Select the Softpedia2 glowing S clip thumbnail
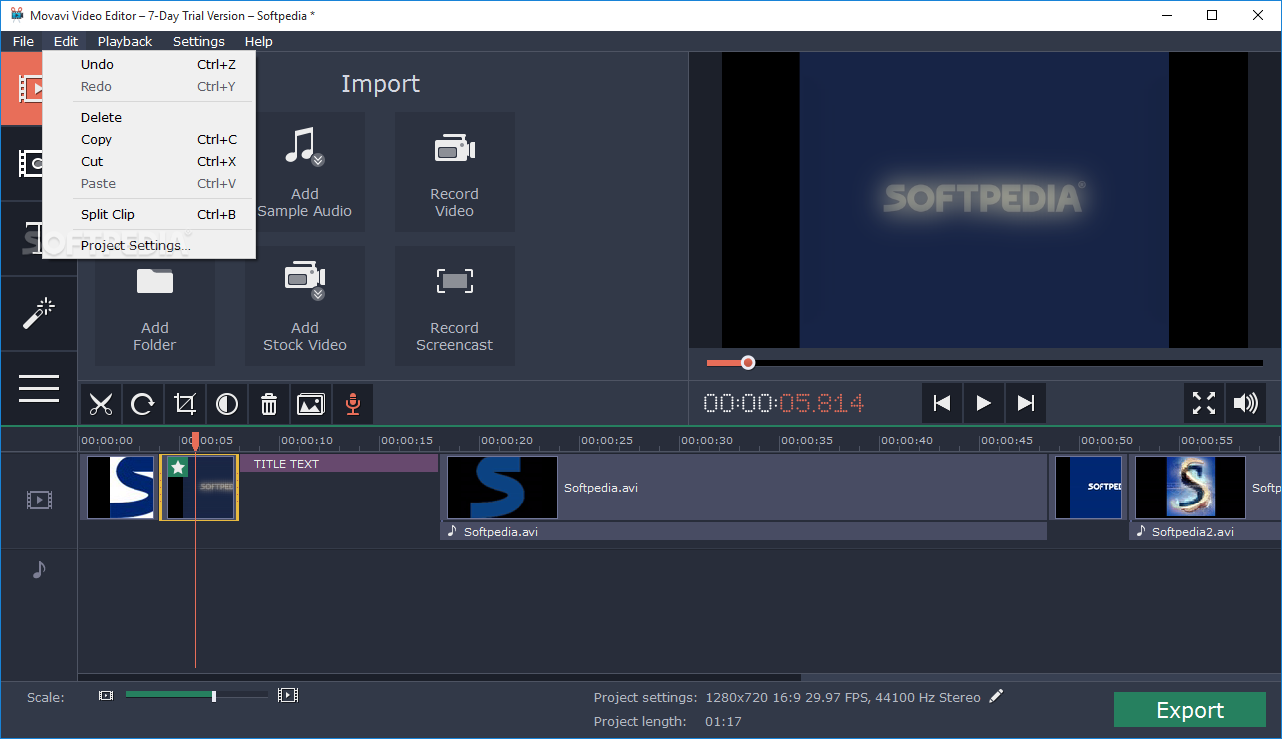Image resolution: width=1282 pixels, height=739 pixels. pos(1190,487)
